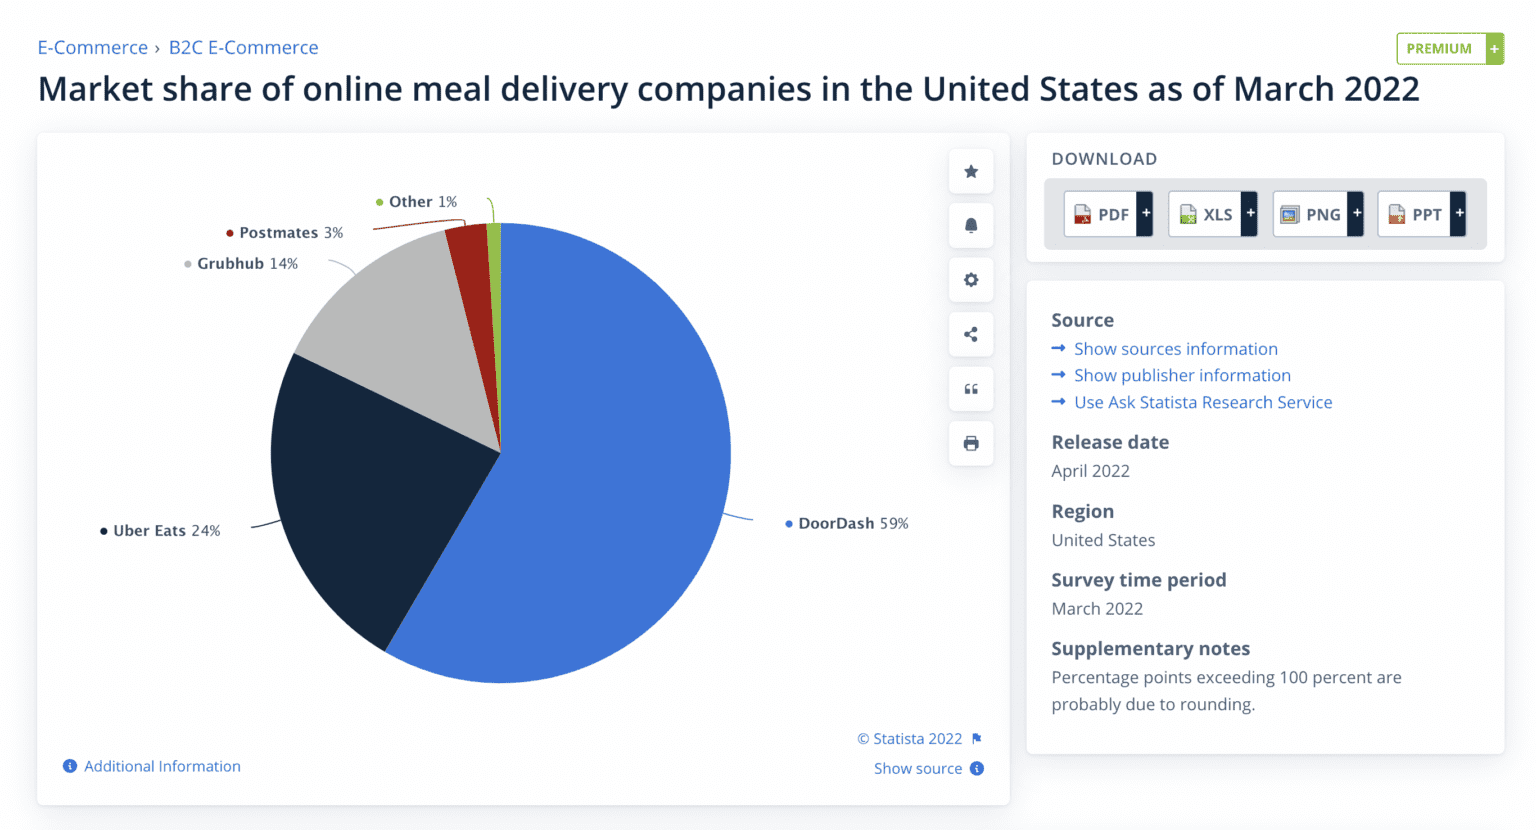Set an alert with the bell icon
Viewport: 1536px width, 830px height.
point(970,225)
